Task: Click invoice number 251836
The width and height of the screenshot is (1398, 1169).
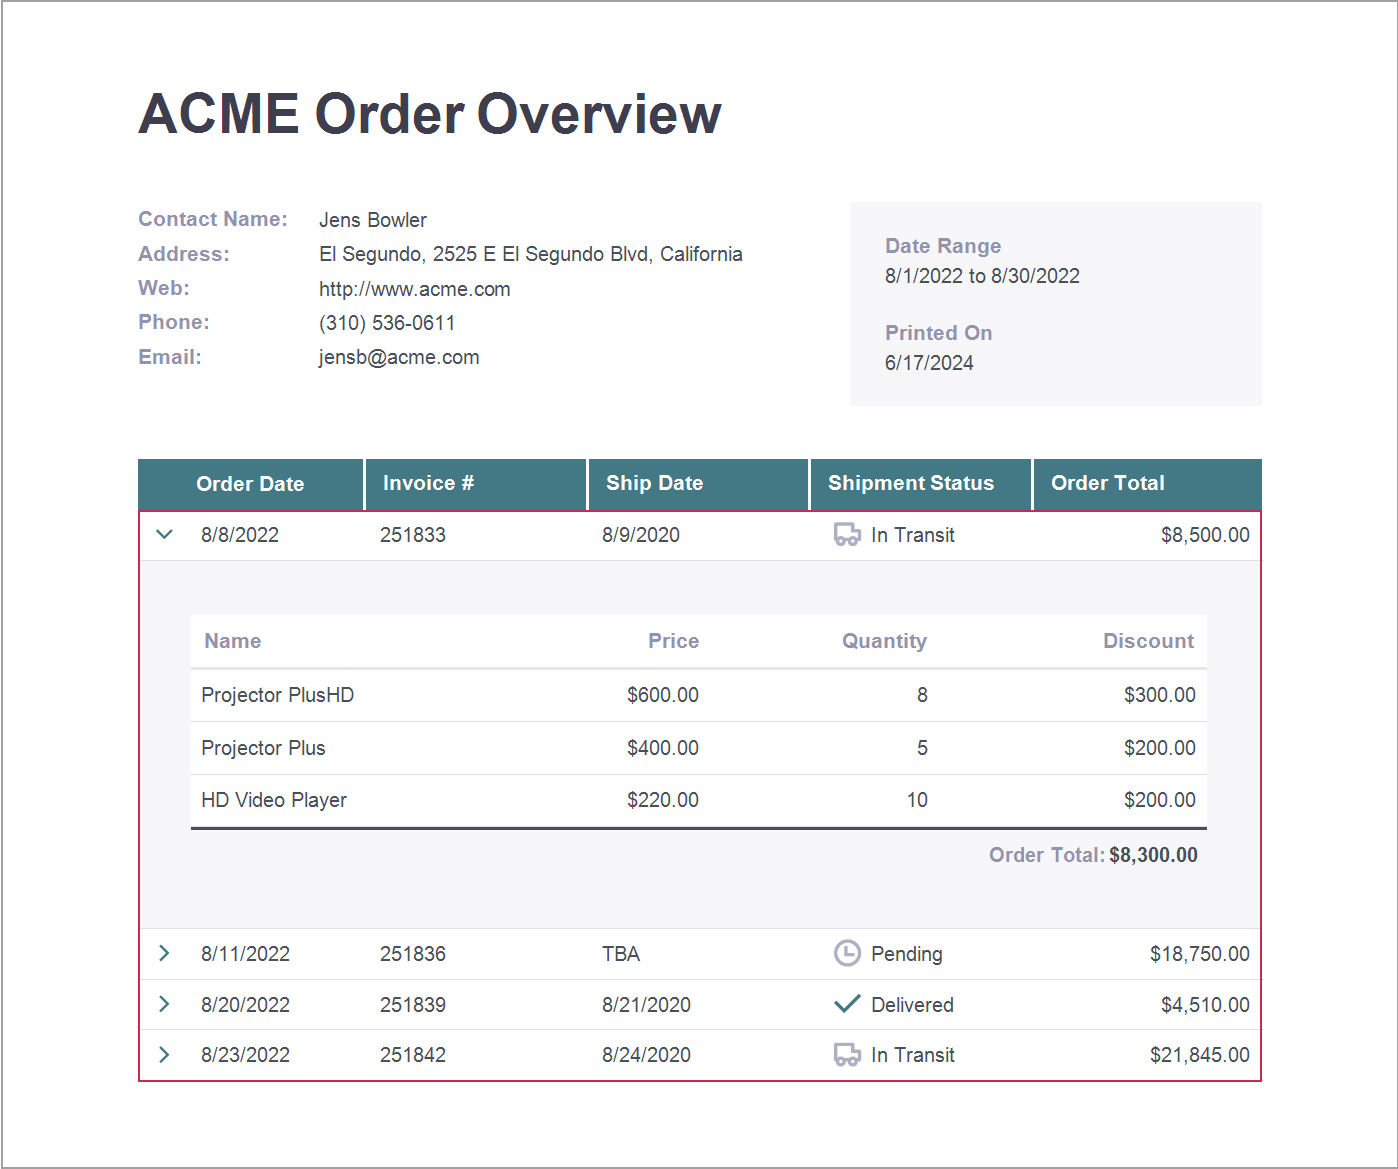Action: click(412, 954)
